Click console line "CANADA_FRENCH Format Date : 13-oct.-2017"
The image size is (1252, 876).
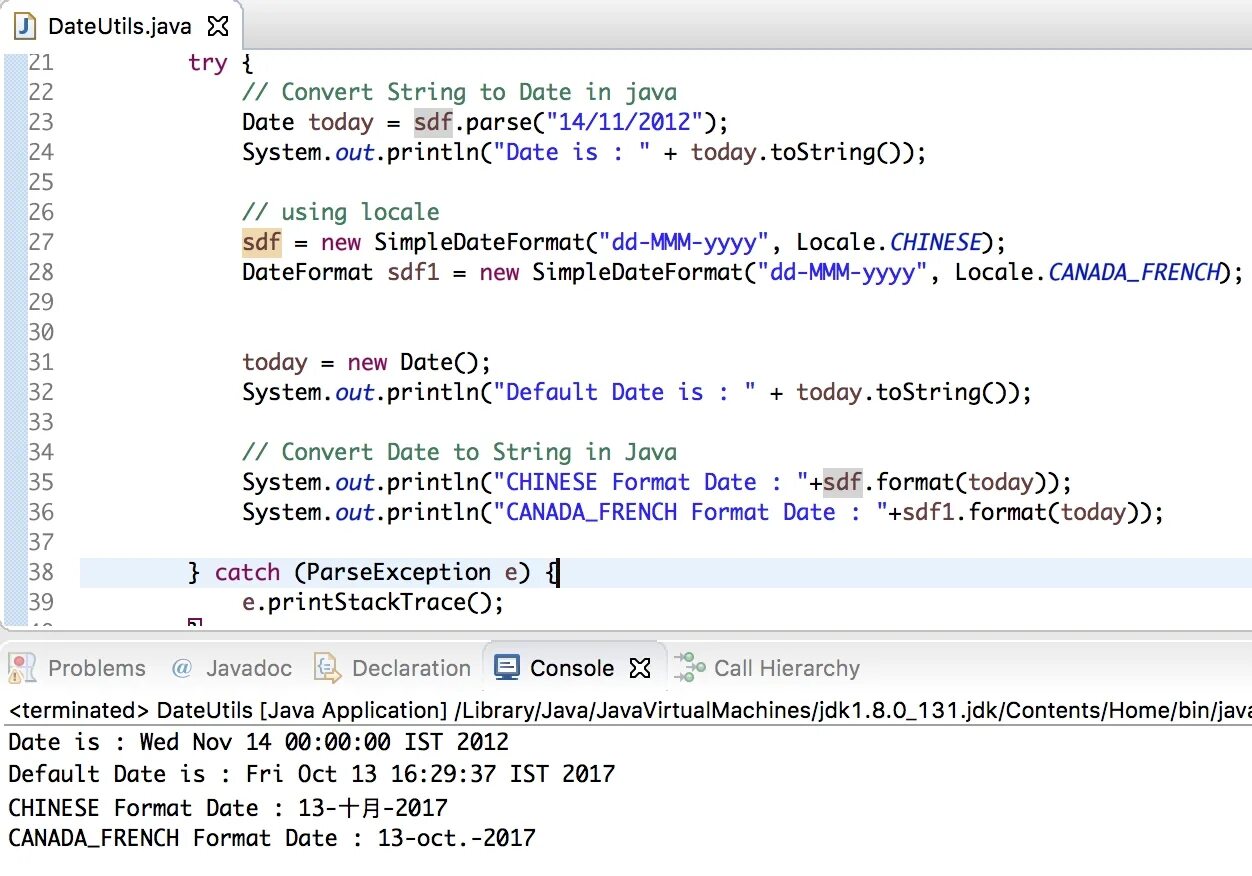[x=272, y=838]
